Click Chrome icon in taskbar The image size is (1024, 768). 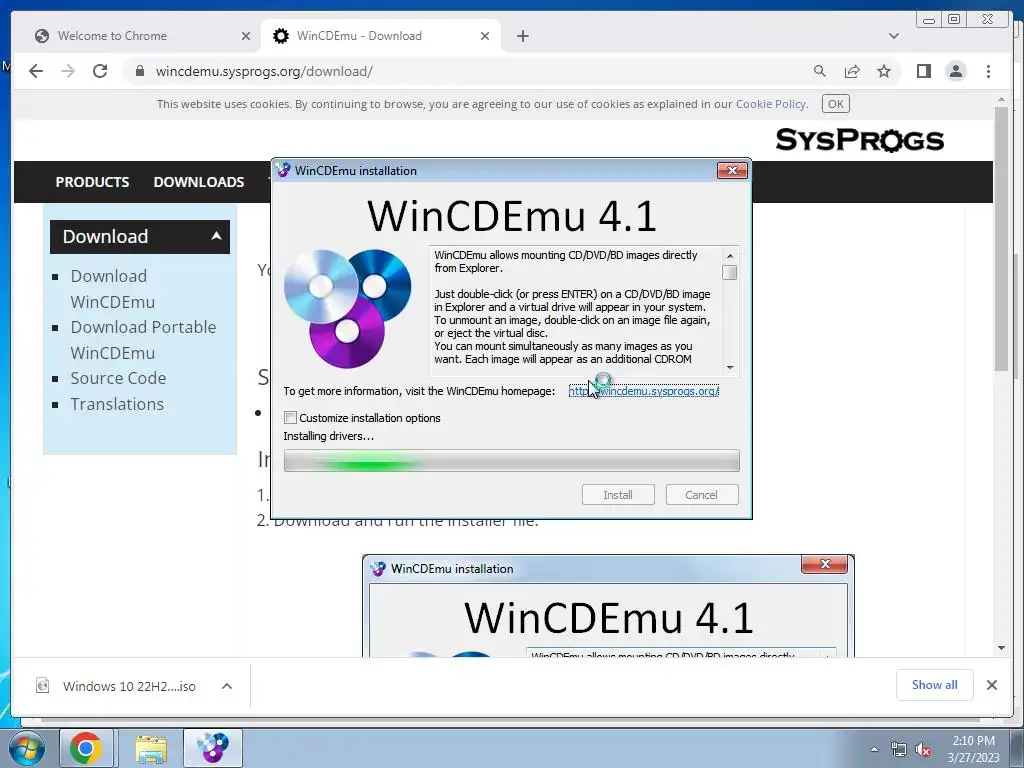pos(86,748)
